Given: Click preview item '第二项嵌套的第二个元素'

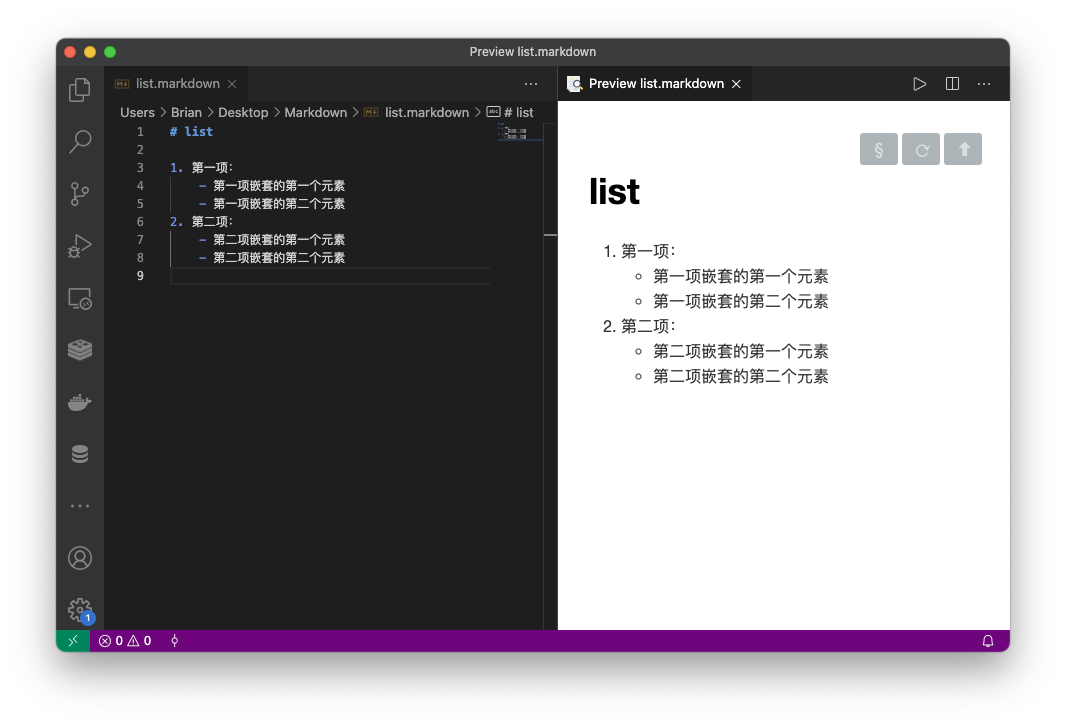Looking at the screenshot, I should pos(740,377).
